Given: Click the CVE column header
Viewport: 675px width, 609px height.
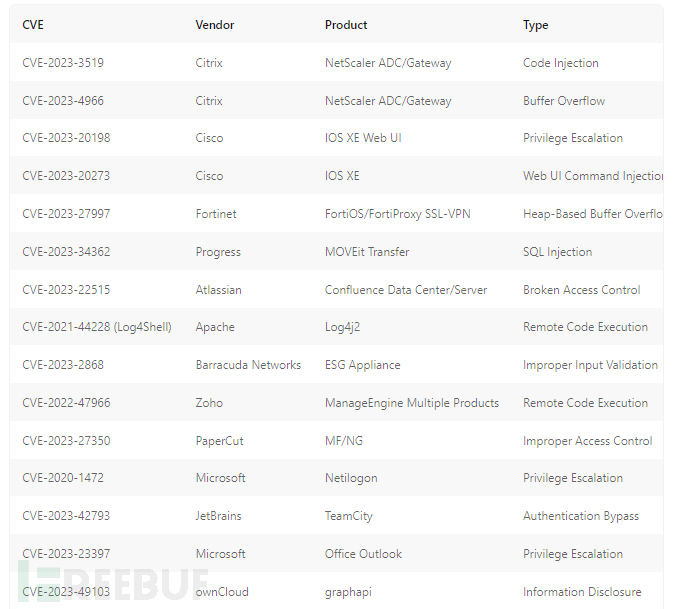Looking at the screenshot, I should point(33,25).
